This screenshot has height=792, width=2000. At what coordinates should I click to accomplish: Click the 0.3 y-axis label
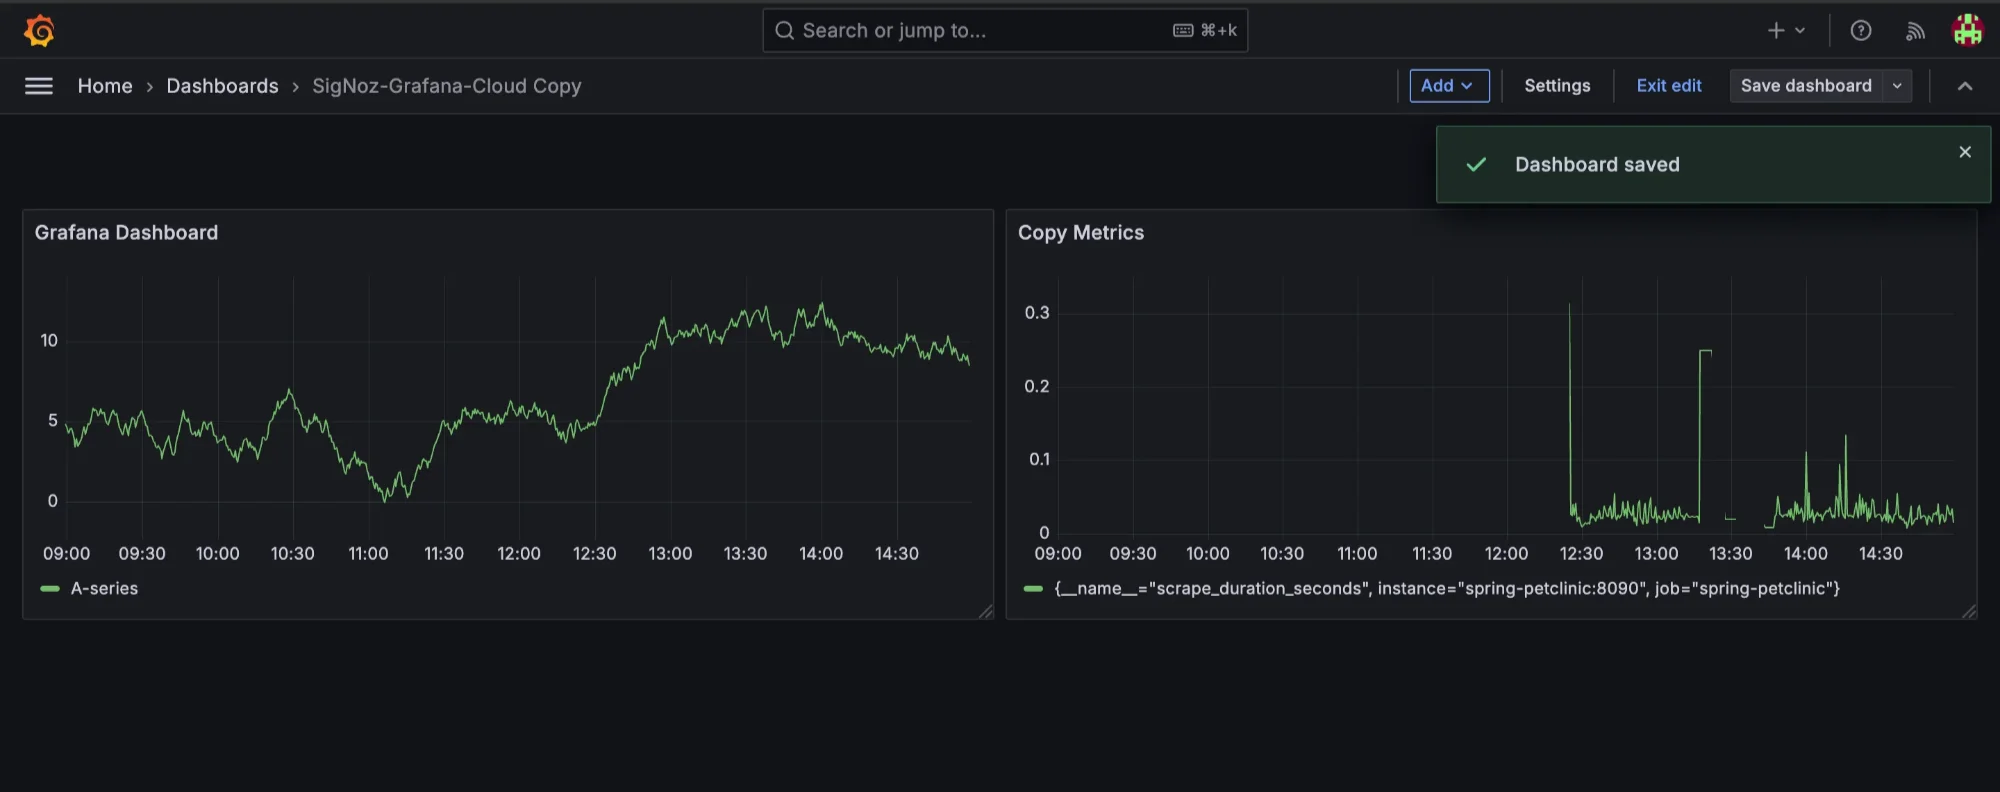point(1037,313)
